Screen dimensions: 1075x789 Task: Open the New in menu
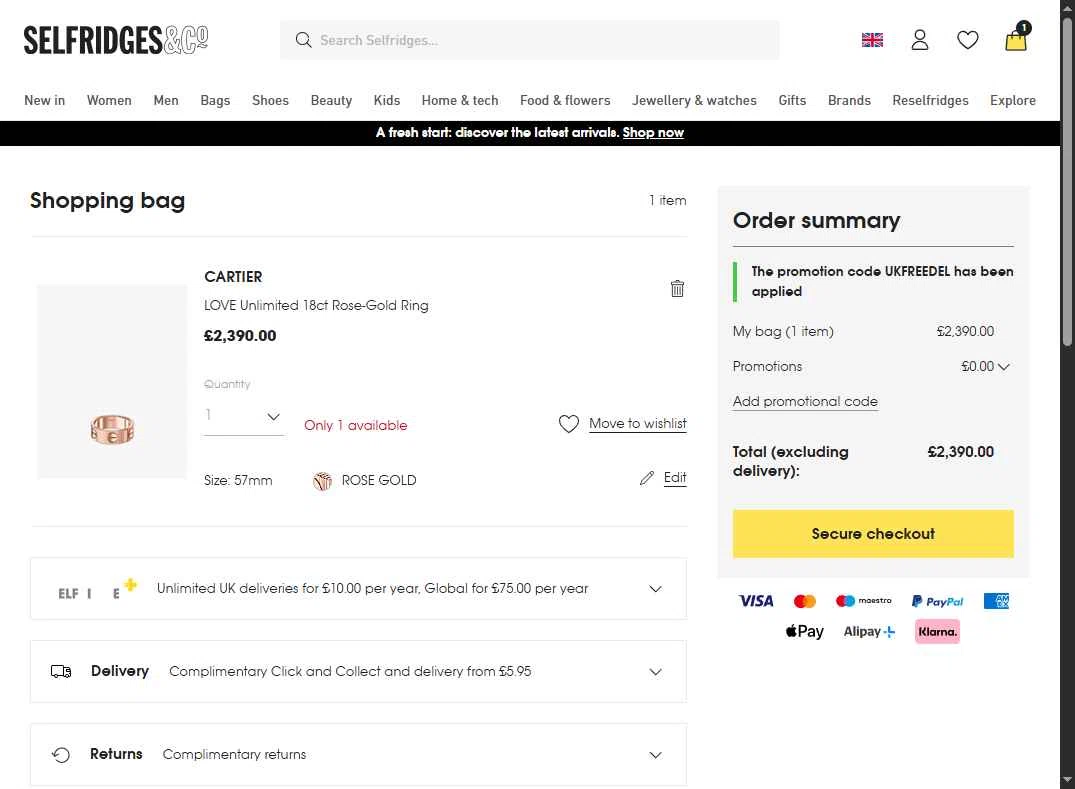[45, 100]
